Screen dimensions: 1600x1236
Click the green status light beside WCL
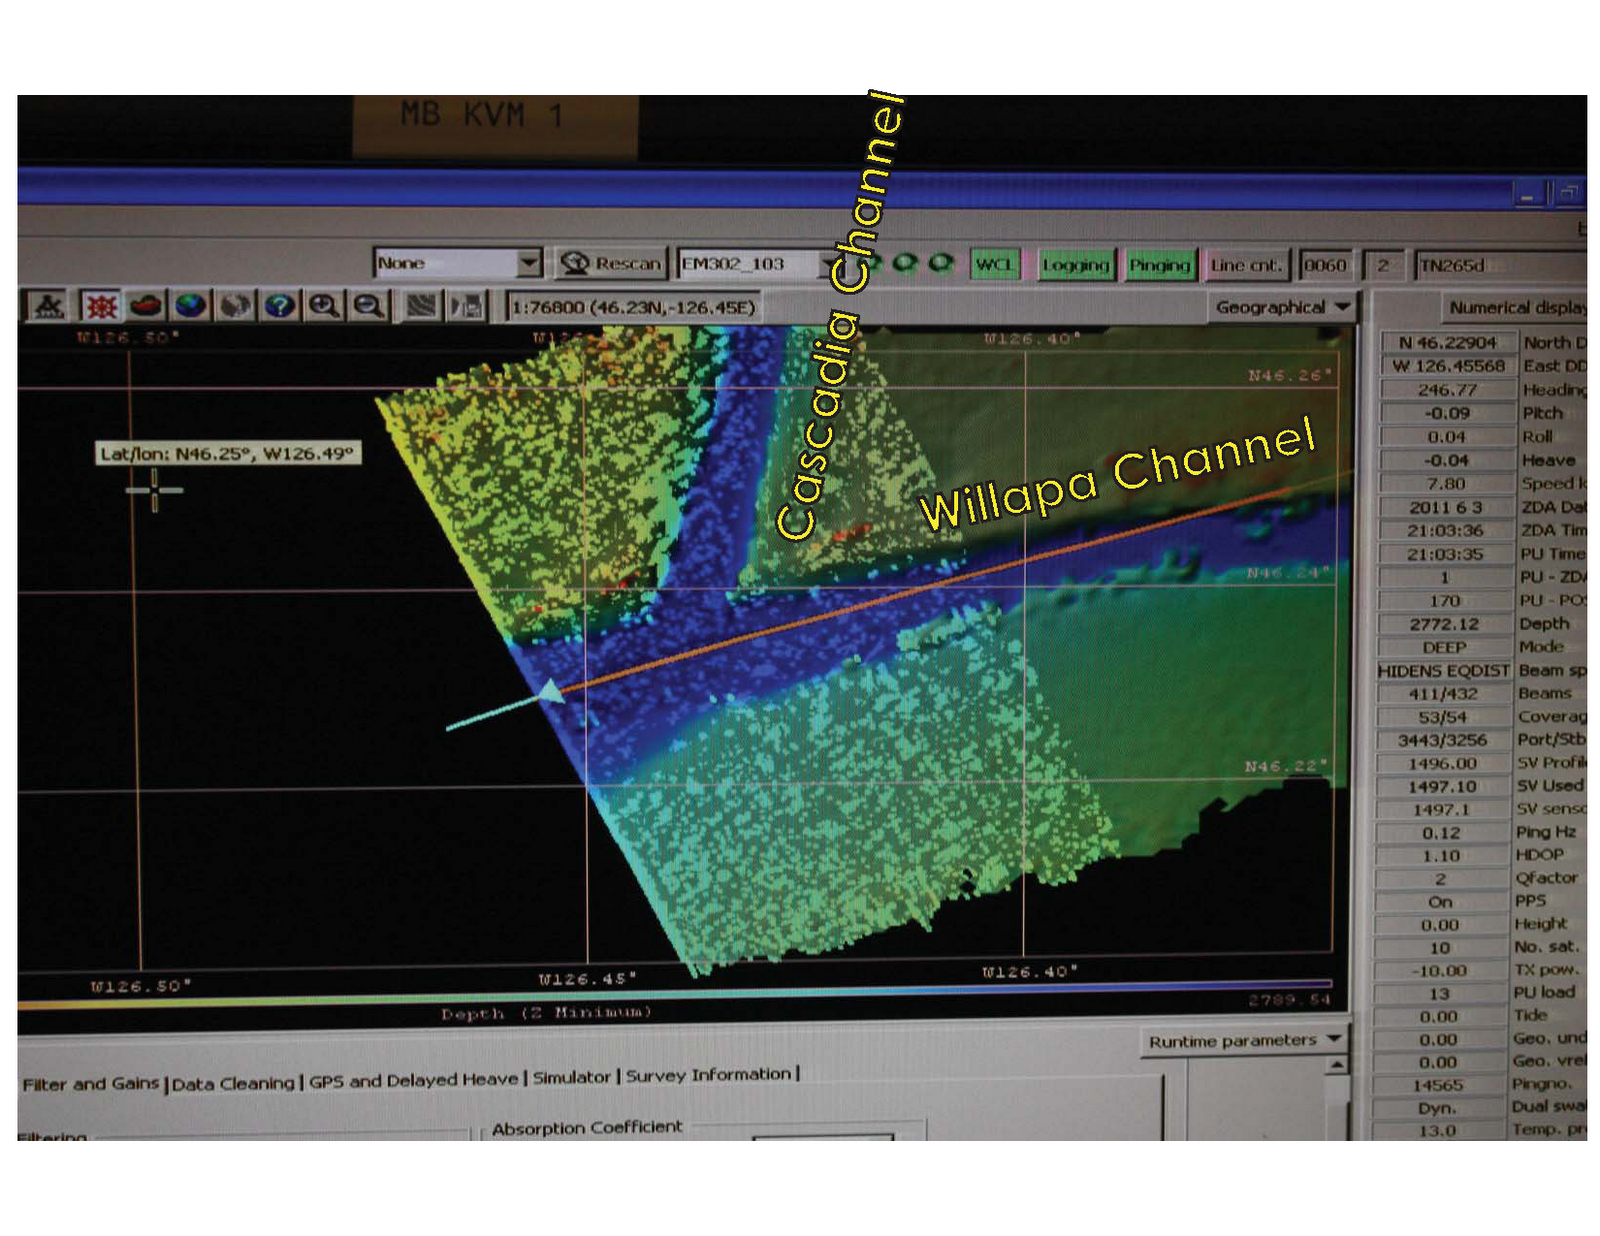[940, 263]
